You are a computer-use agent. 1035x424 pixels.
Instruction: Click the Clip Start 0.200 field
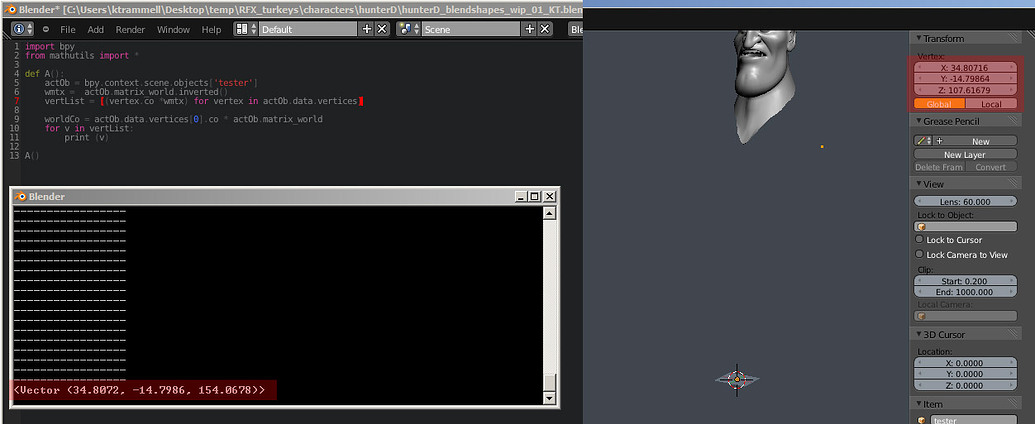pyautogui.click(x=965, y=281)
